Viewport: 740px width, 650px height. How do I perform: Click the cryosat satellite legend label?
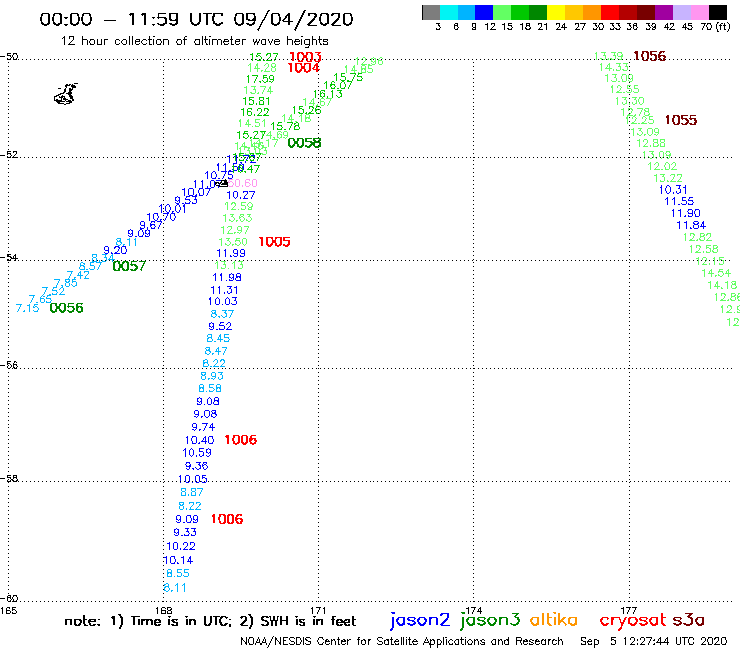tap(633, 620)
